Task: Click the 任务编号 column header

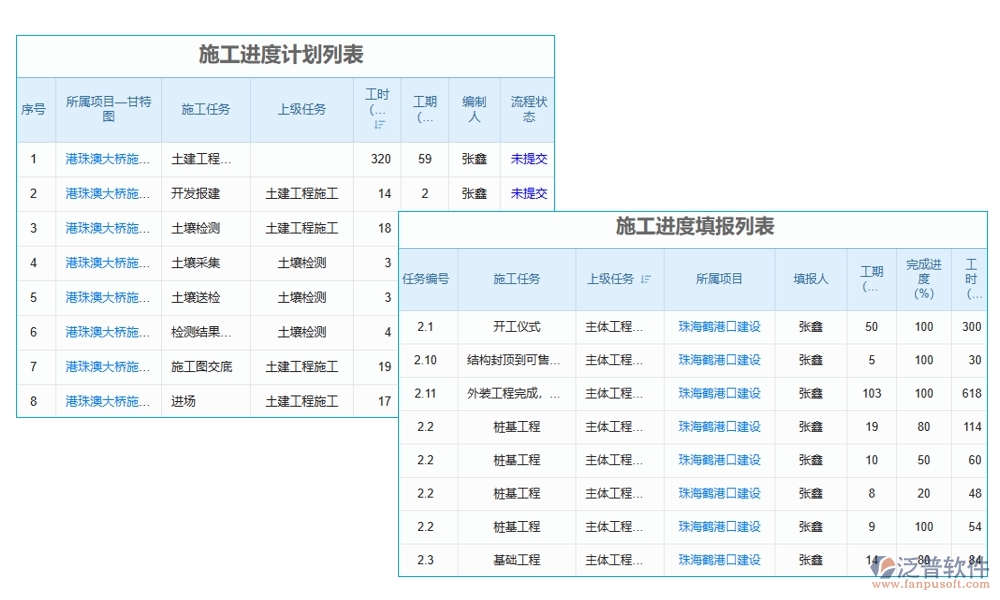Action: pyautogui.click(x=428, y=281)
